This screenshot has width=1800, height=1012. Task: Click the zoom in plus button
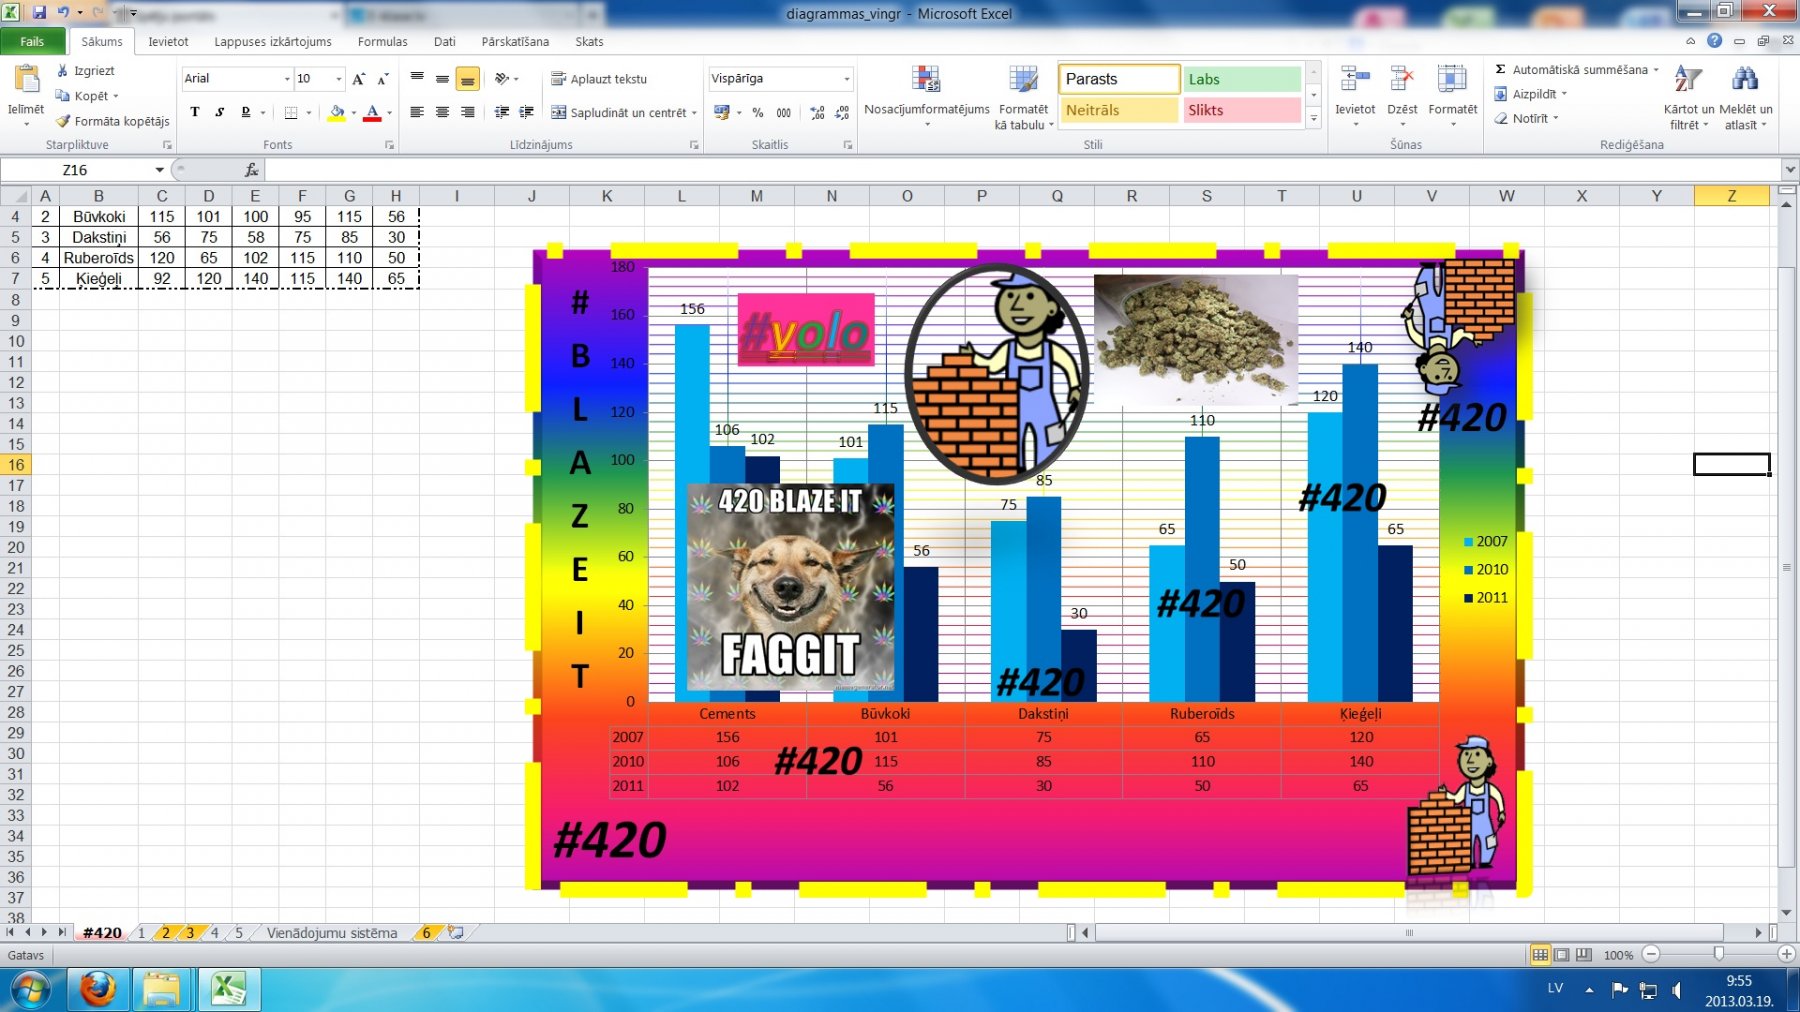coord(1786,955)
